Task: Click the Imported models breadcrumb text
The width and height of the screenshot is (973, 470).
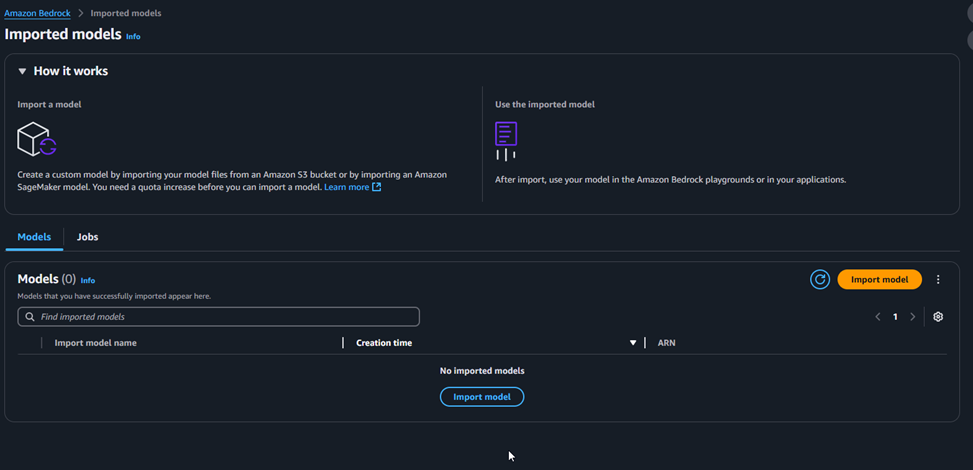Action: tap(126, 13)
